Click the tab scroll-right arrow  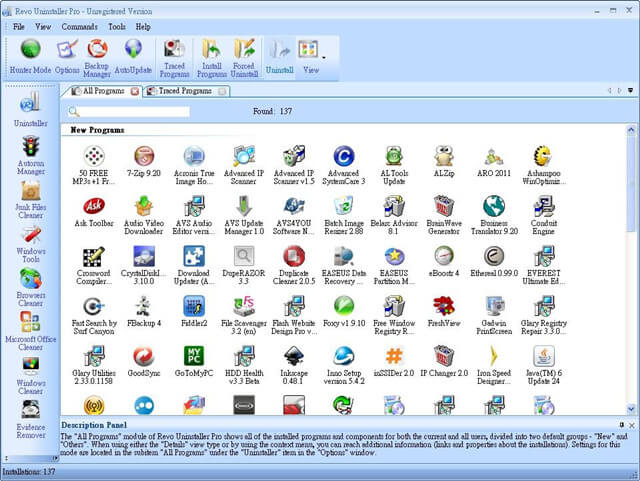(x=620, y=91)
